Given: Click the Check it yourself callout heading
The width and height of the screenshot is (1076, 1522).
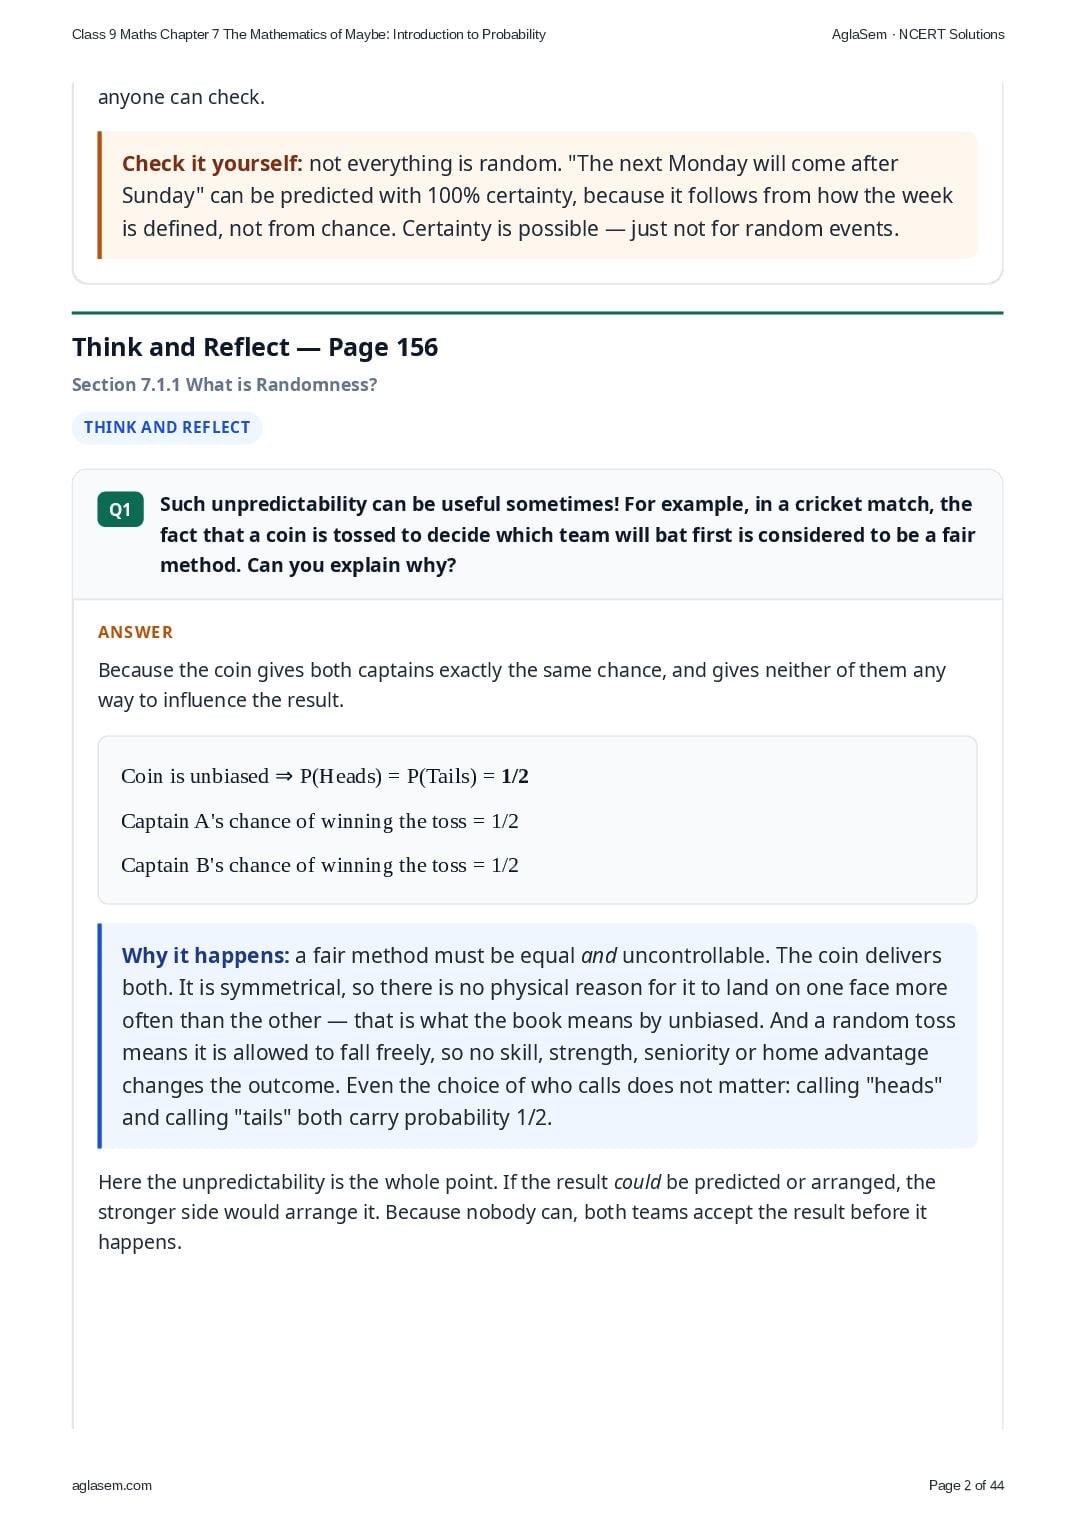Looking at the screenshot, I should click(212, 163).
